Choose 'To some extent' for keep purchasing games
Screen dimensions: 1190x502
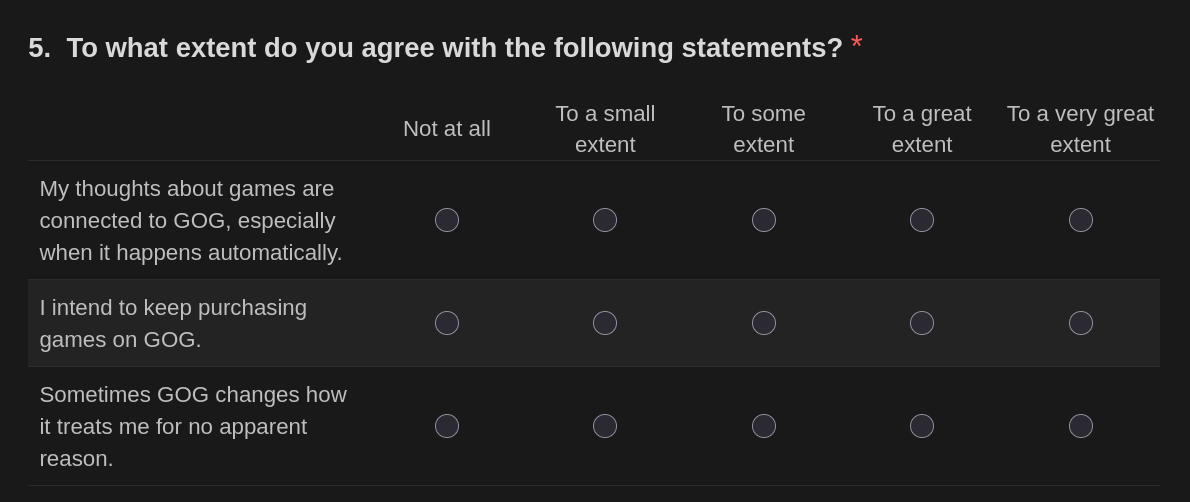click(764, 323)
